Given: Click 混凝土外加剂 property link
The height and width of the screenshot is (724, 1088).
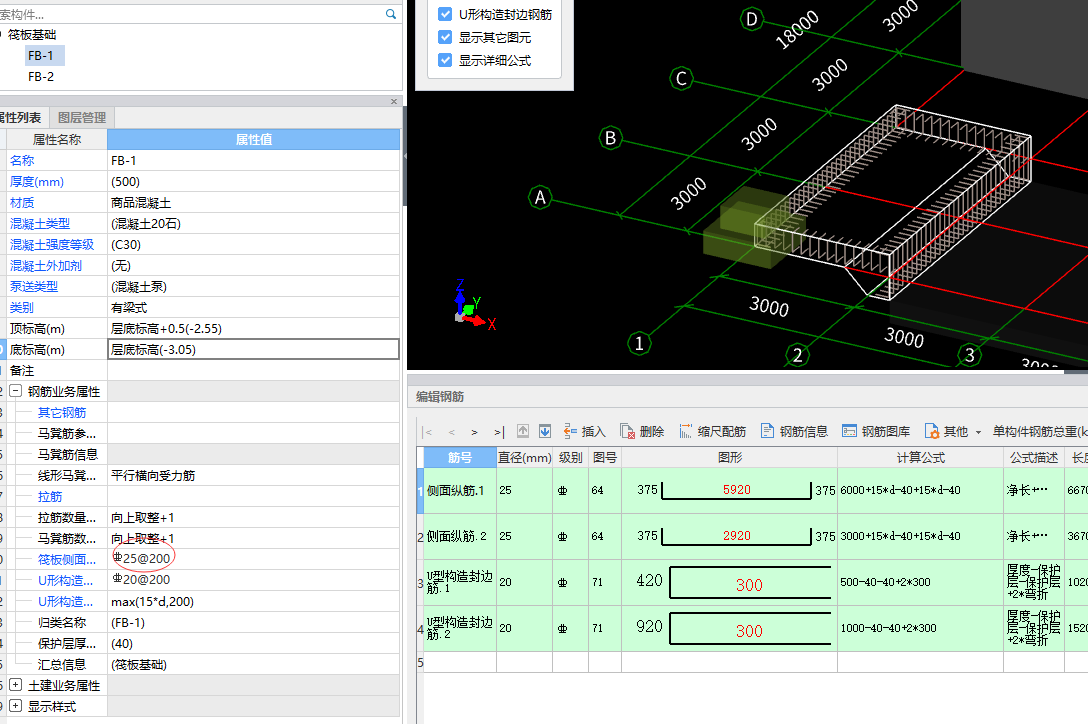Looking at the screenshot, I should (x=46, y=265).
